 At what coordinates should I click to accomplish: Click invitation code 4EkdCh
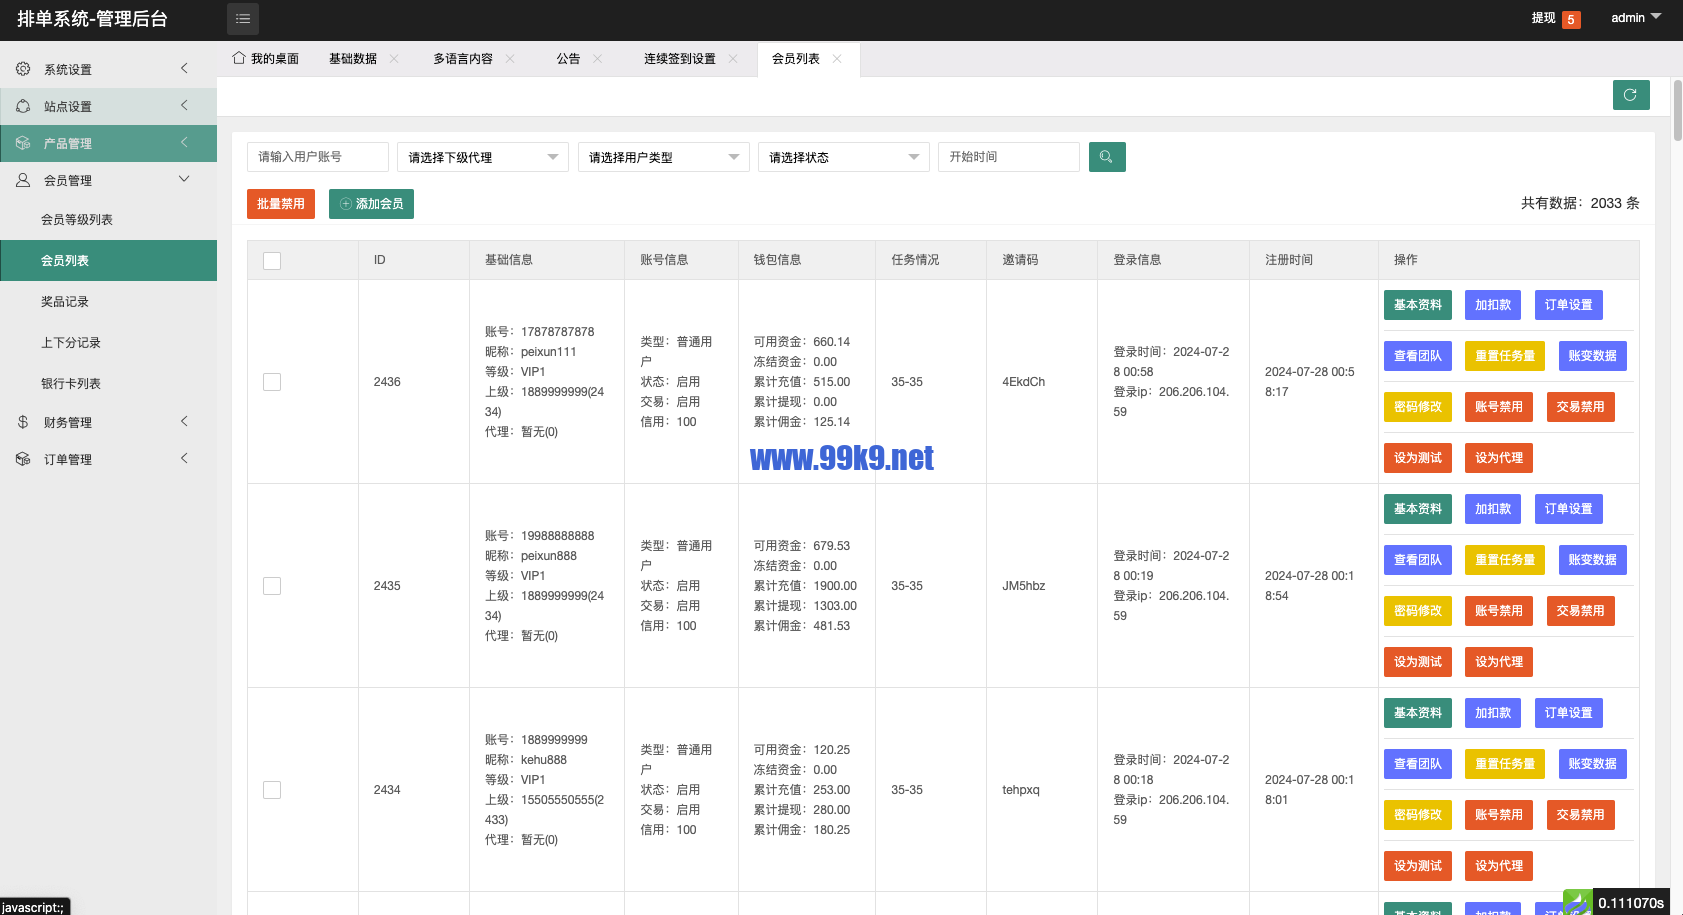pos(1024,382)
